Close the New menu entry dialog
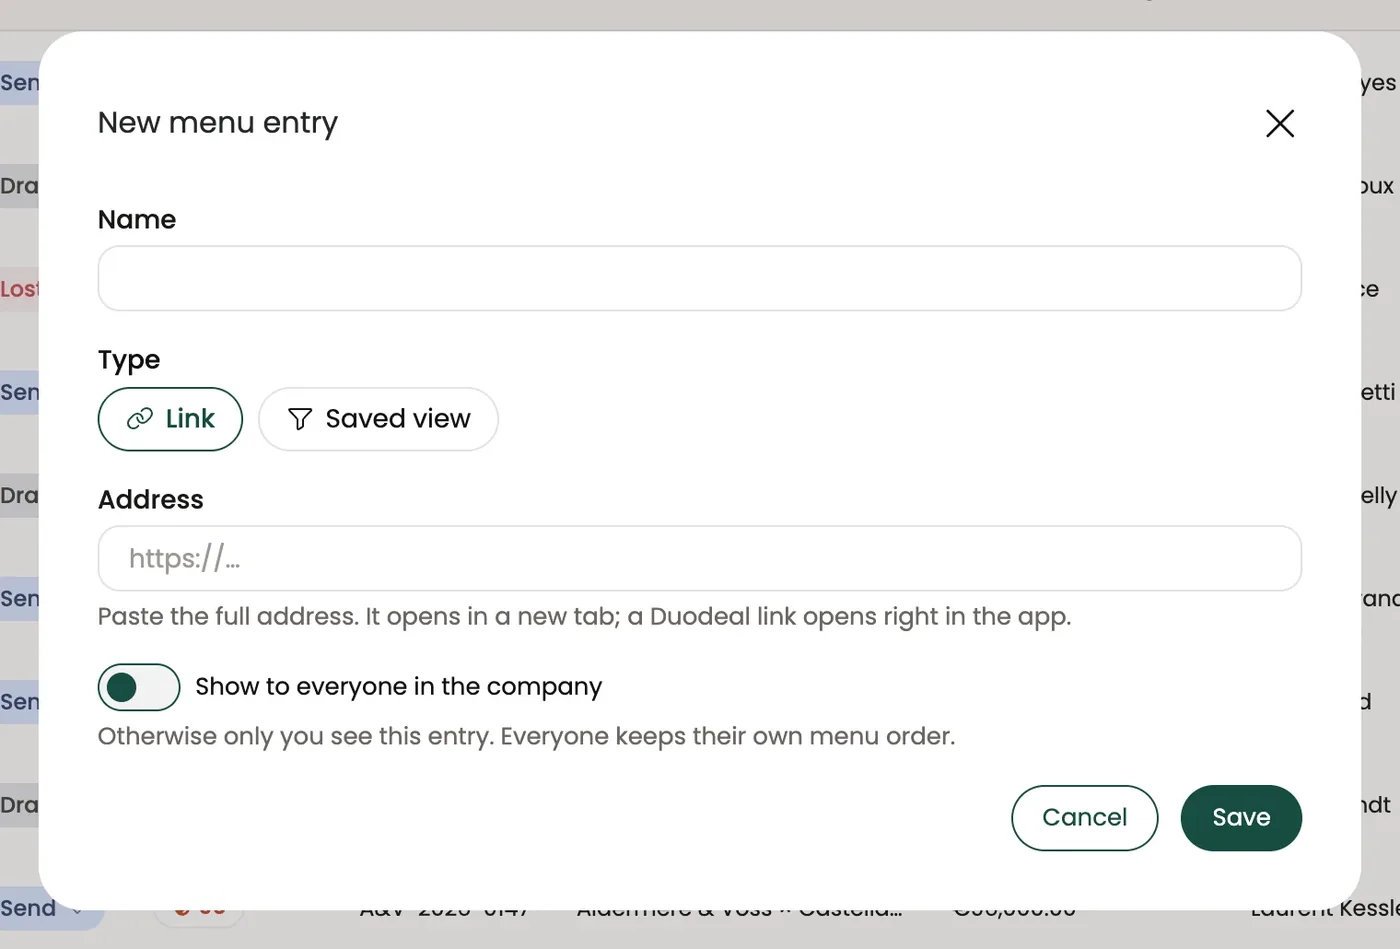 [1280, 123]
